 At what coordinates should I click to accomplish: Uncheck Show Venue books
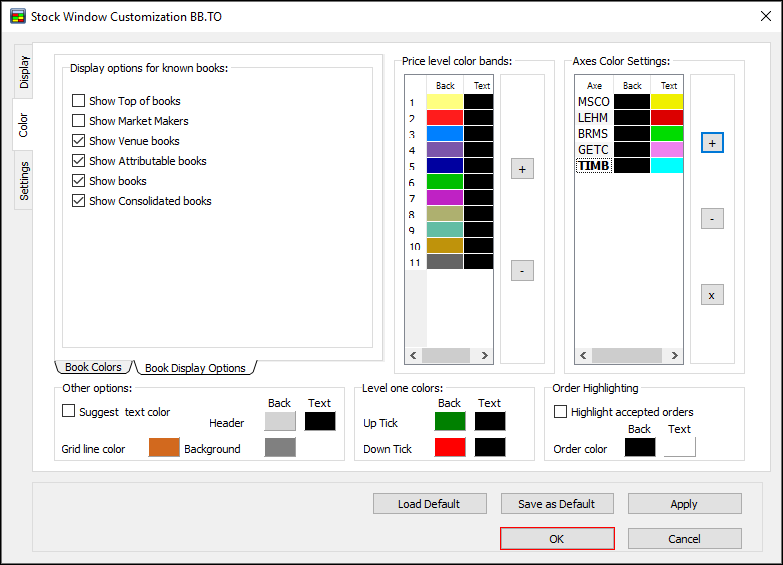(x=79, y=141)
